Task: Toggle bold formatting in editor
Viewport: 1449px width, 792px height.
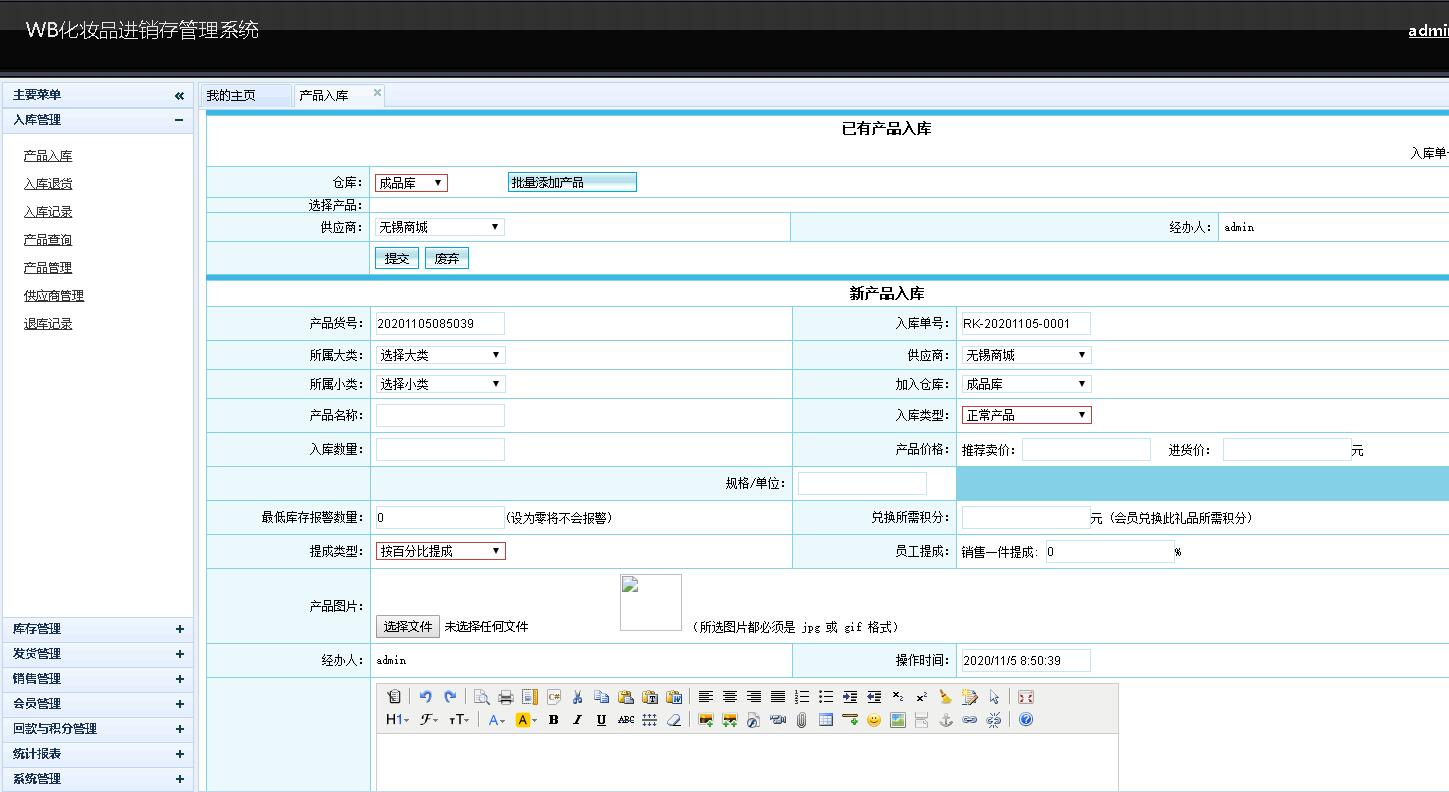Action: coord(553,720)
